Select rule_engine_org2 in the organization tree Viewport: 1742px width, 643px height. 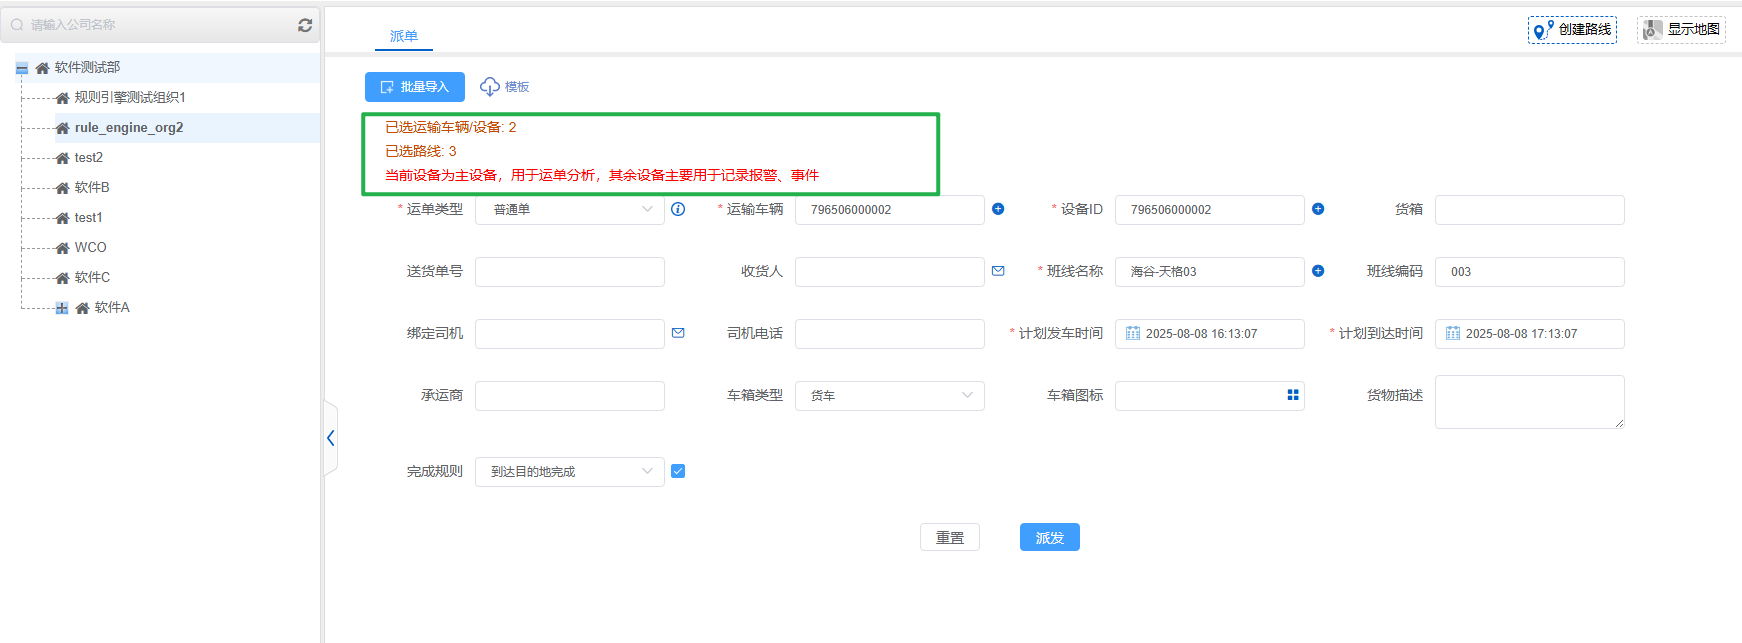click(129, 128)
